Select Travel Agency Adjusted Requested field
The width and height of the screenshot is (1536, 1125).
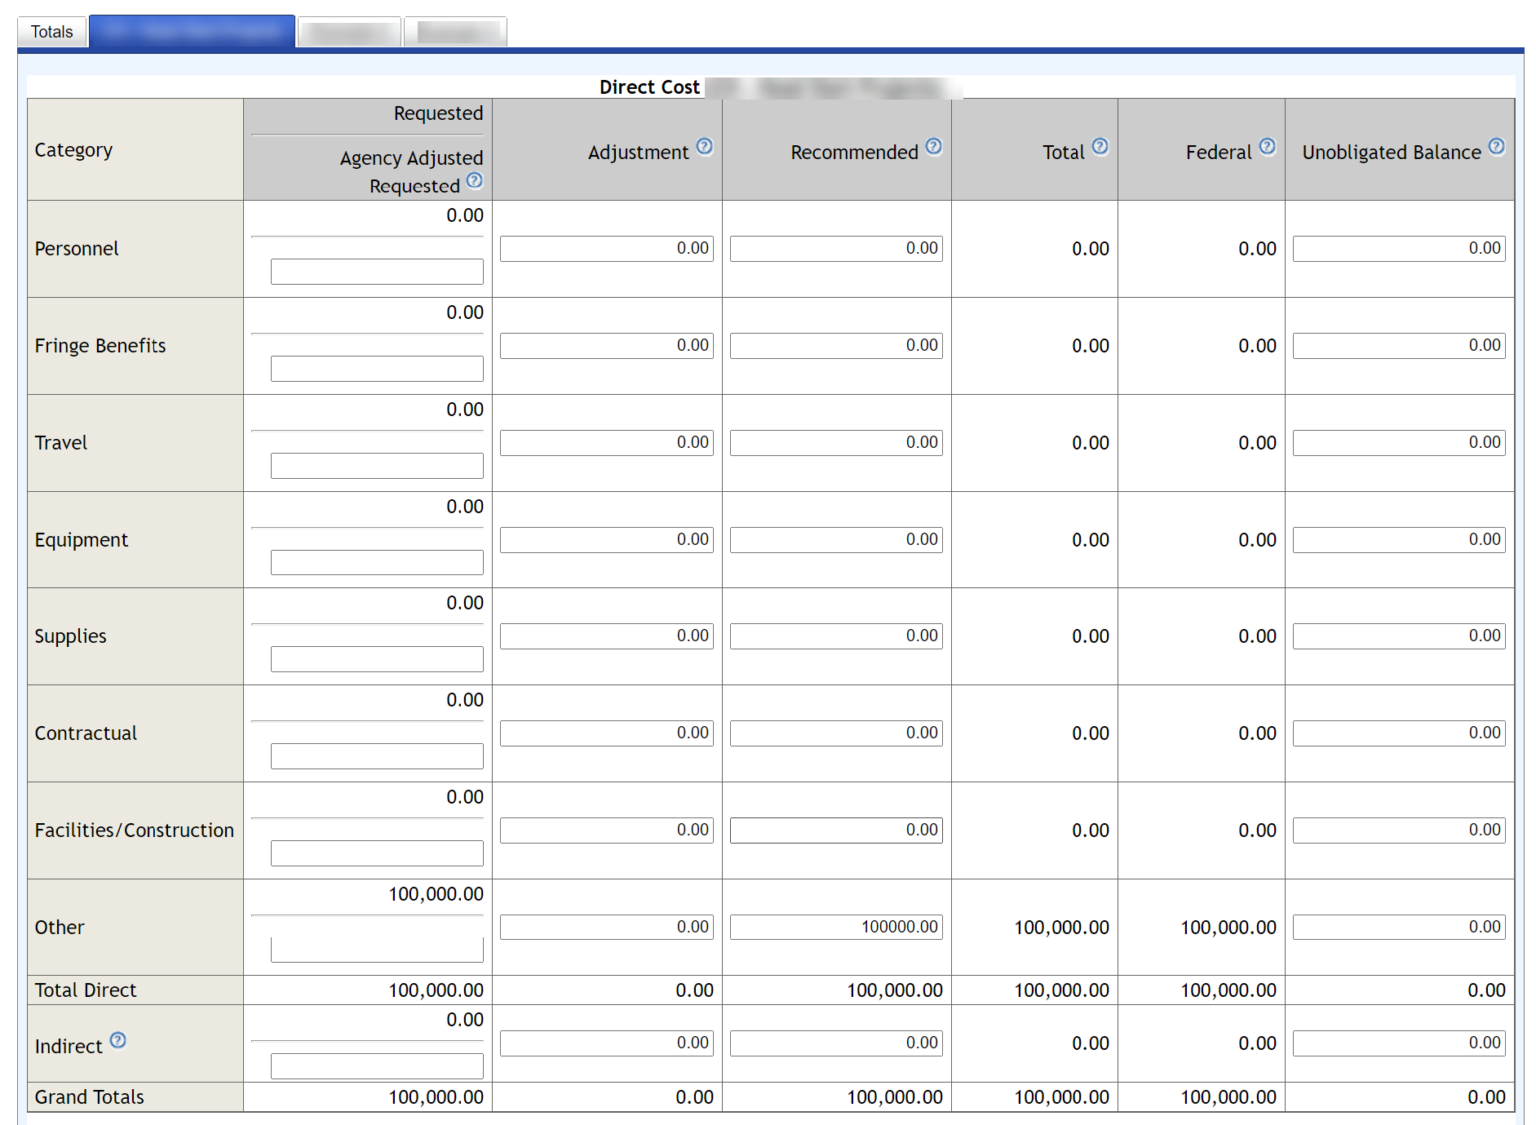pyautogui.click(x=377, y=466)
